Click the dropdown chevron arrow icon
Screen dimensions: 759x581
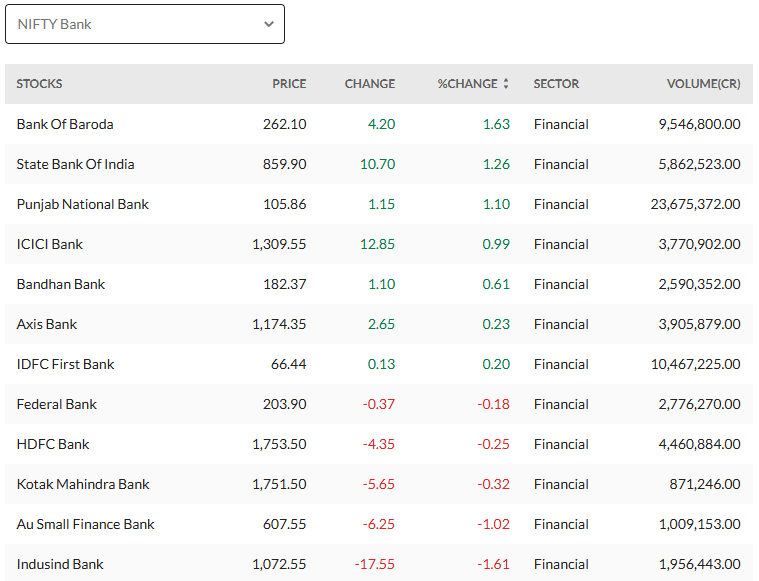coord(268,24)
